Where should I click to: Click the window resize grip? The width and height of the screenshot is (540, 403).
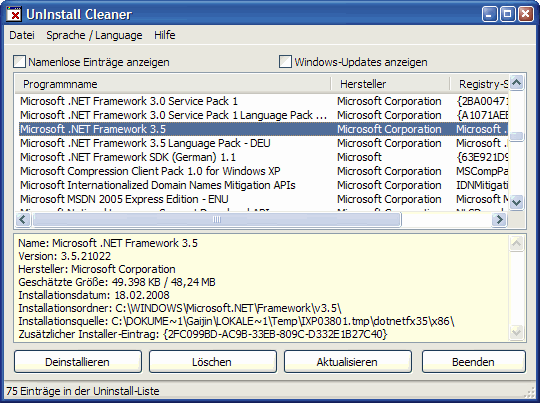coord(528,393)
